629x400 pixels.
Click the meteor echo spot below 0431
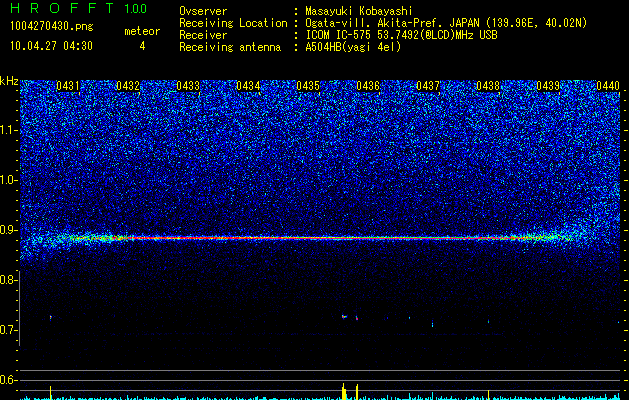[51, 317]
